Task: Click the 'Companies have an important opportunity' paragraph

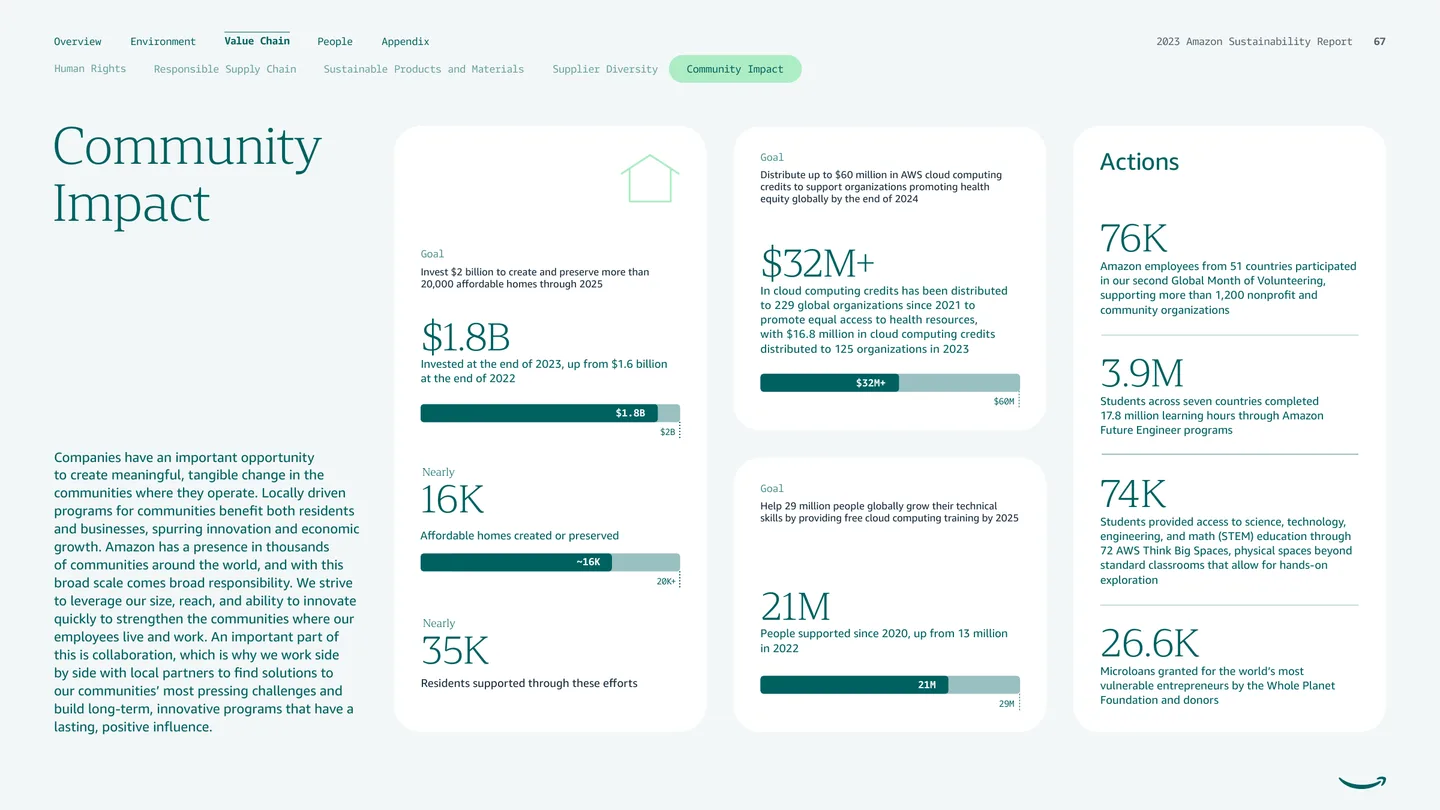Action: click(x=206, y=592)
